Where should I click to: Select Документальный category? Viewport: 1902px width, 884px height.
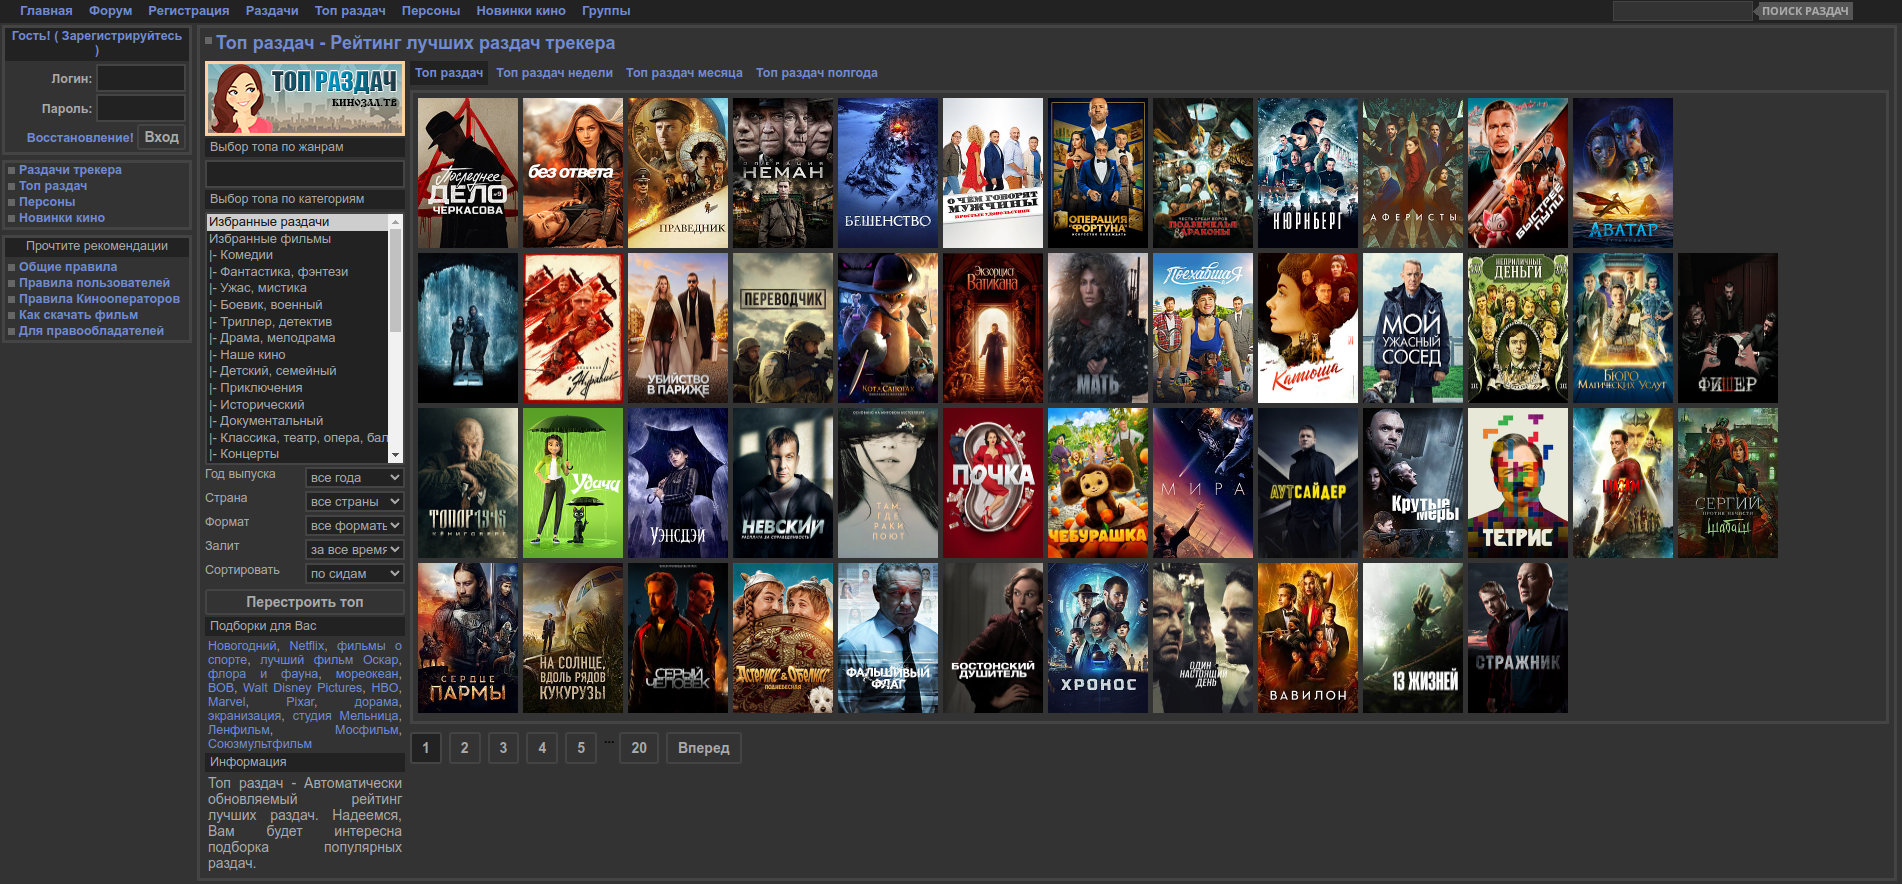tap(297, 421)
